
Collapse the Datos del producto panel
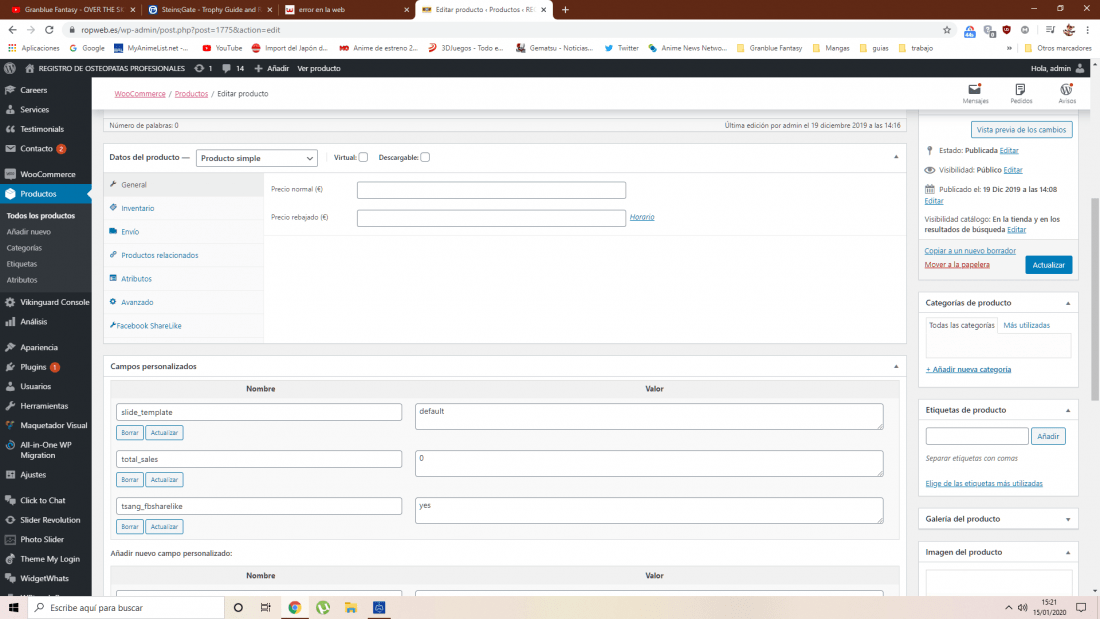896,157
